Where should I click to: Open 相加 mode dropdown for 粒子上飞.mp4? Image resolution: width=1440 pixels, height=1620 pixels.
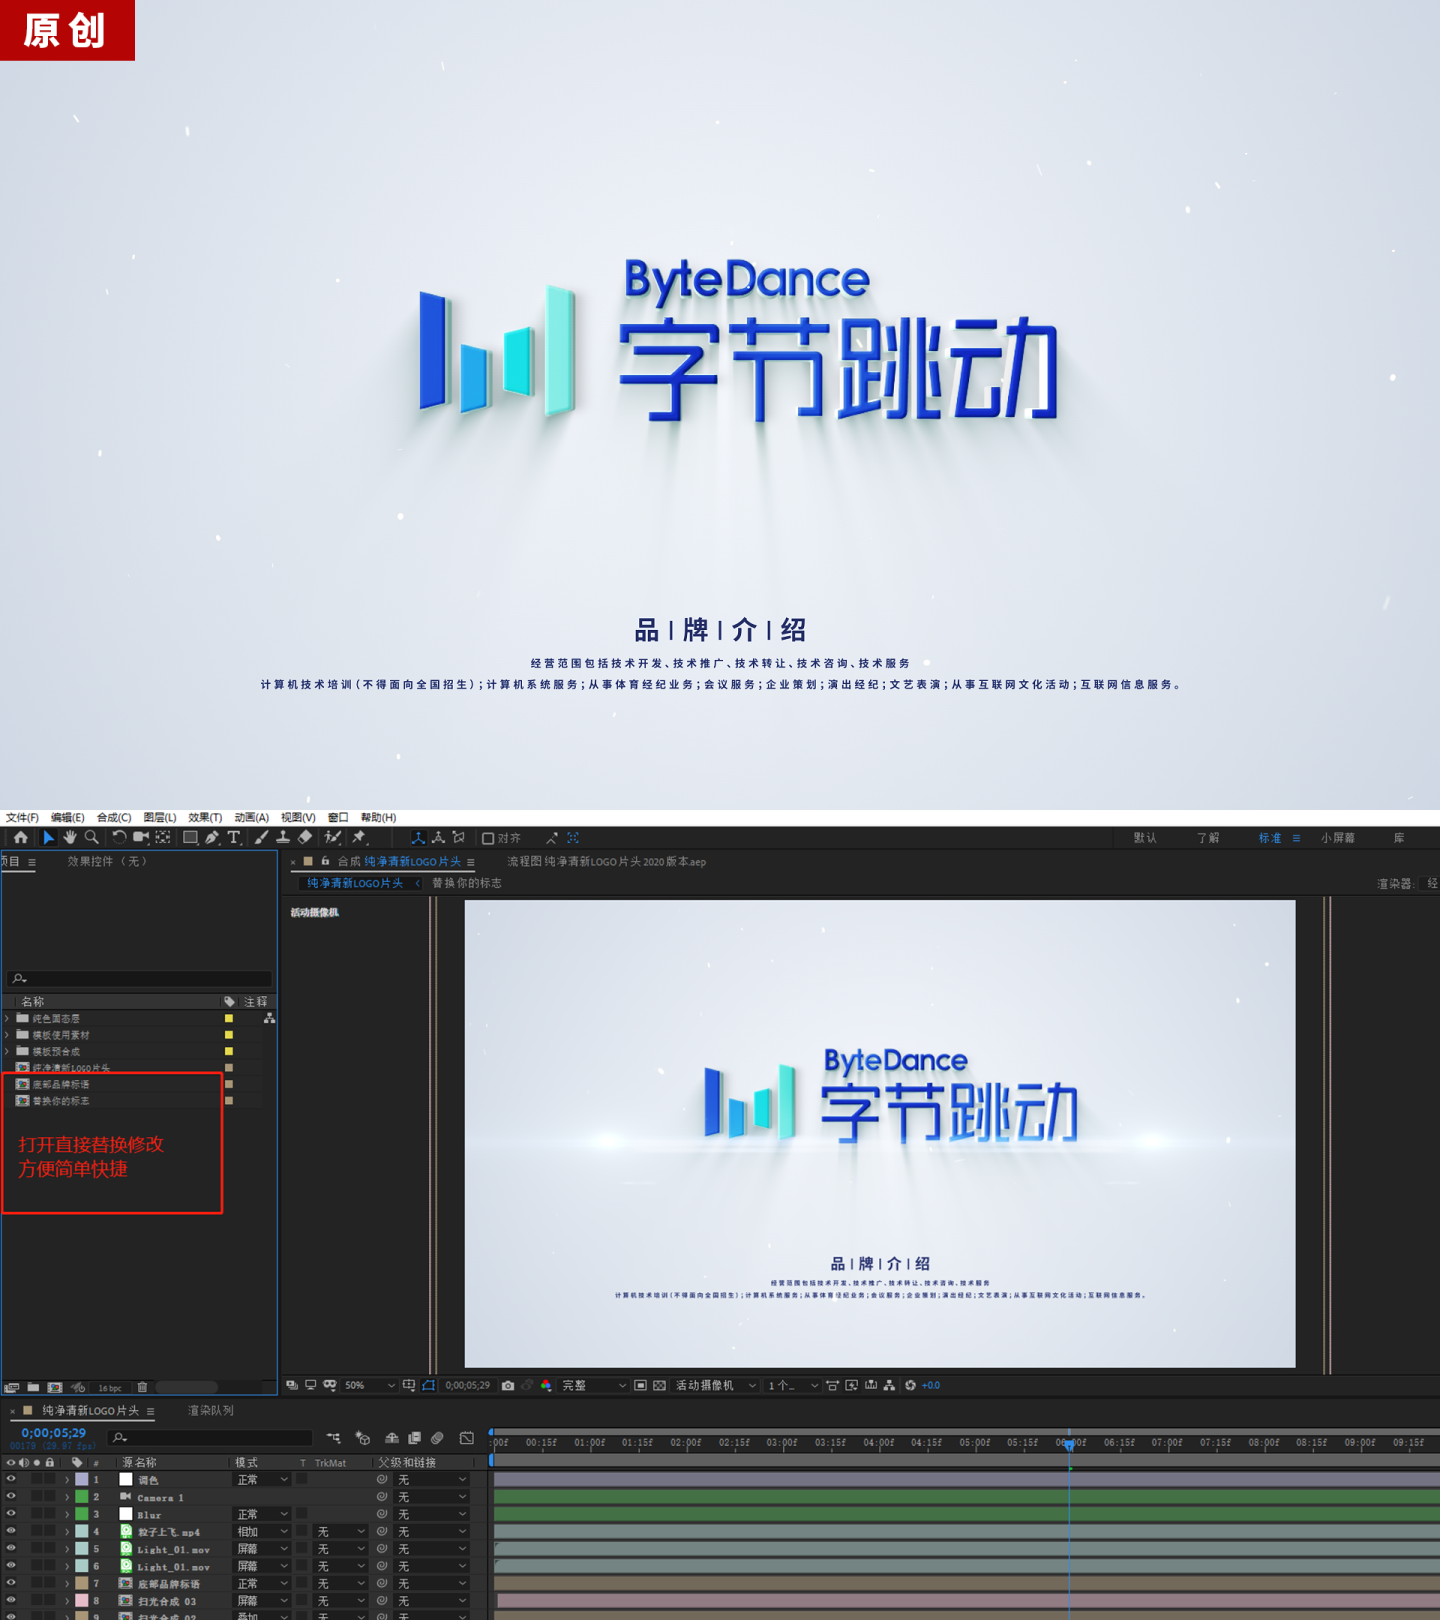point(262,1531)
